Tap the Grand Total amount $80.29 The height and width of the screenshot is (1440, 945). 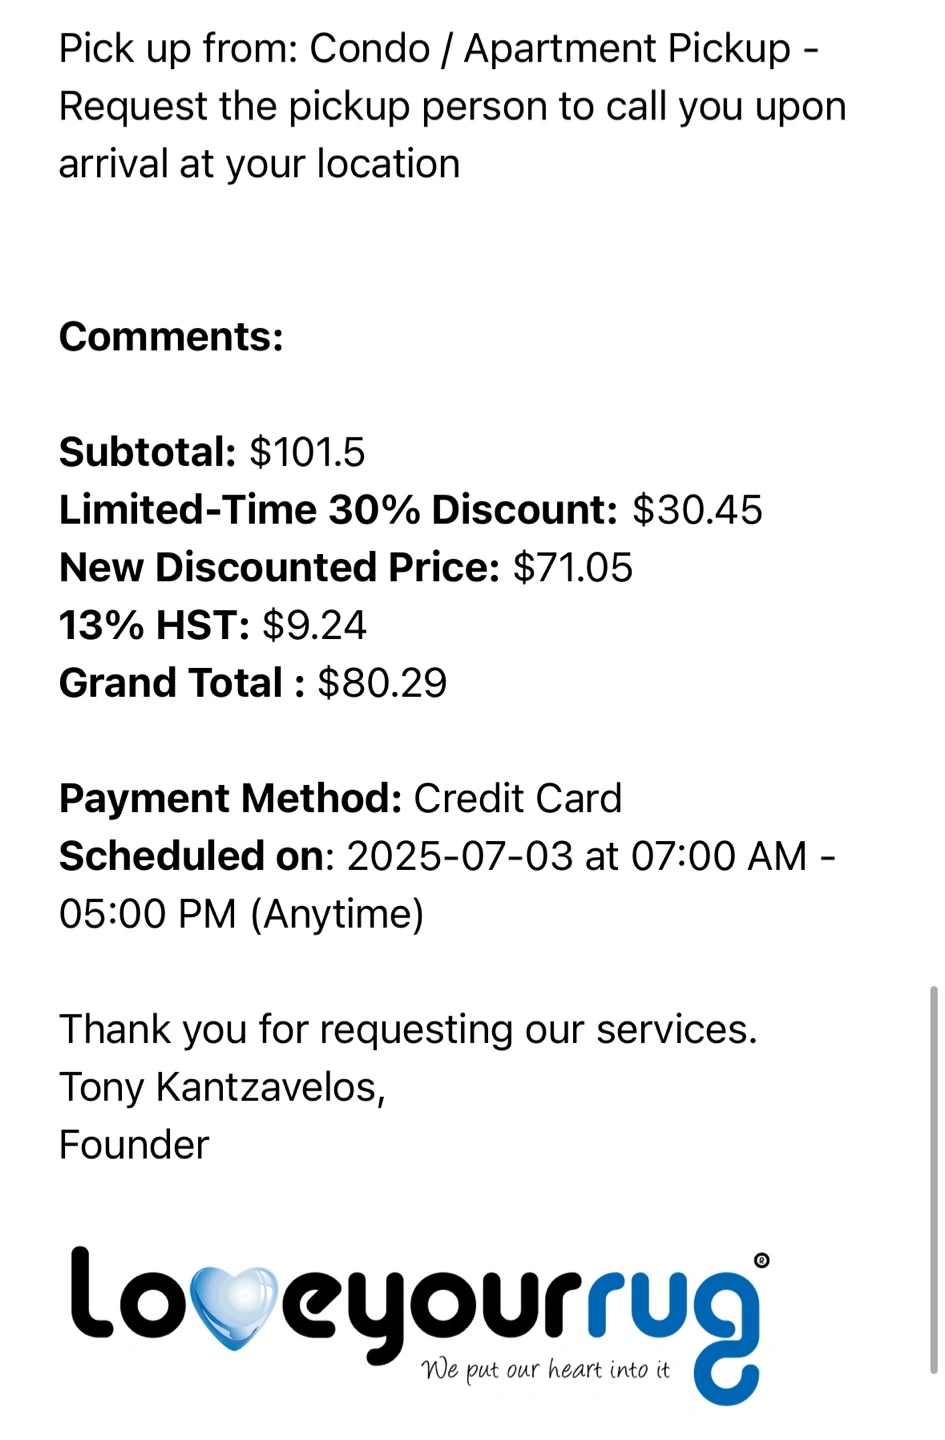(382, 683)
